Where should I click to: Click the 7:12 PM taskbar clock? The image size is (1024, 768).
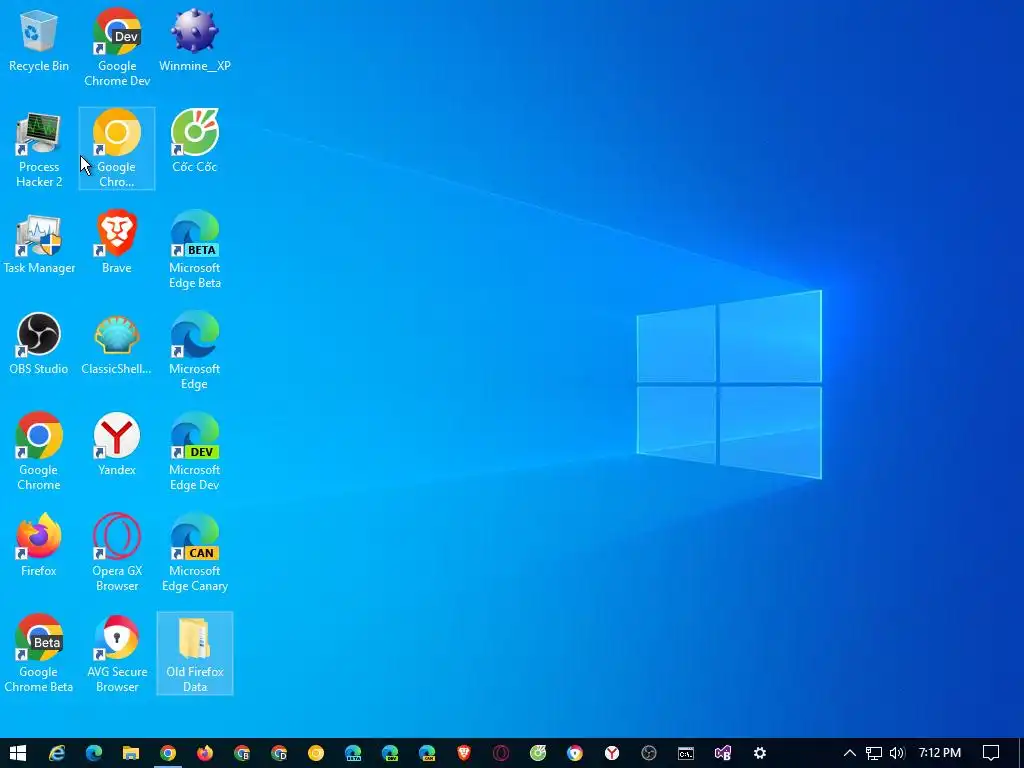940,753
